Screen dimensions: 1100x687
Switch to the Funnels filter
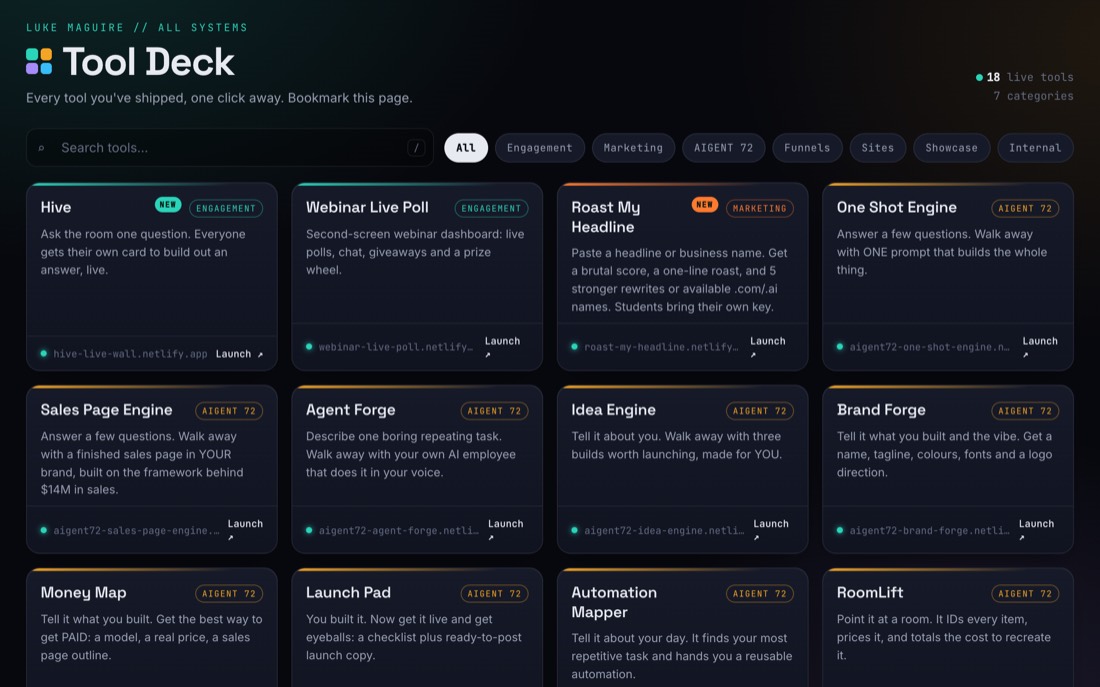(807, 148)
